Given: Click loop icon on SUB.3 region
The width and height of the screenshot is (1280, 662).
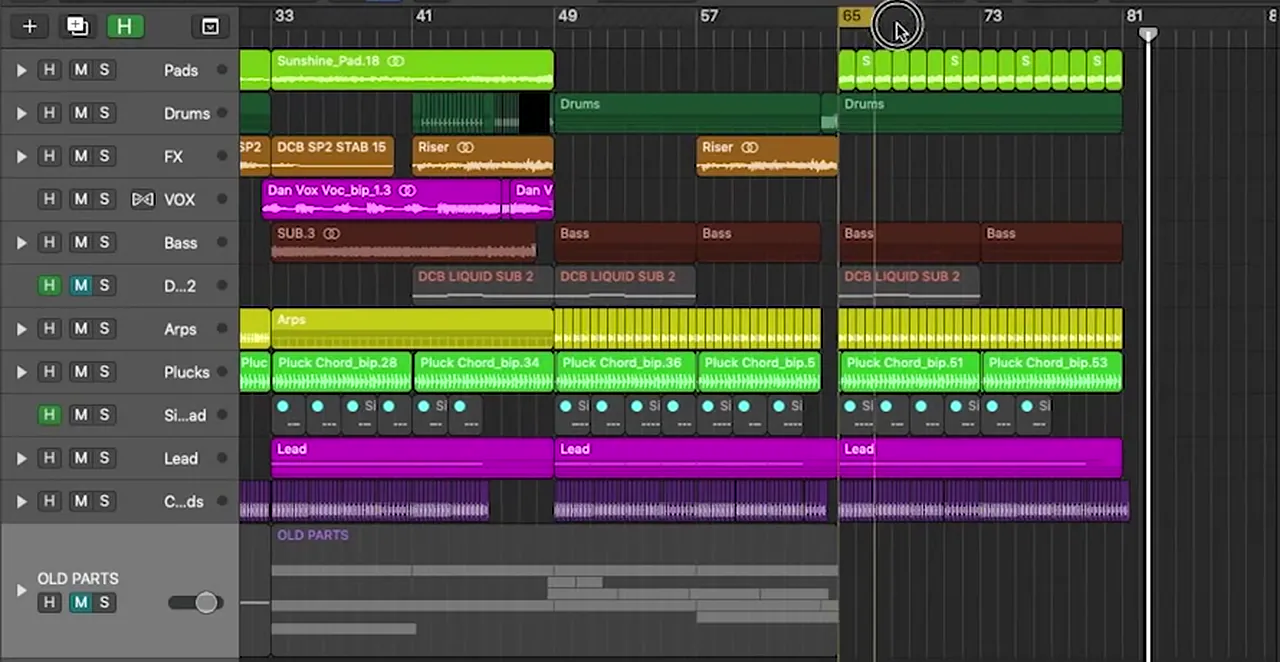Looking at the screenshot, I should pos(331,233).
